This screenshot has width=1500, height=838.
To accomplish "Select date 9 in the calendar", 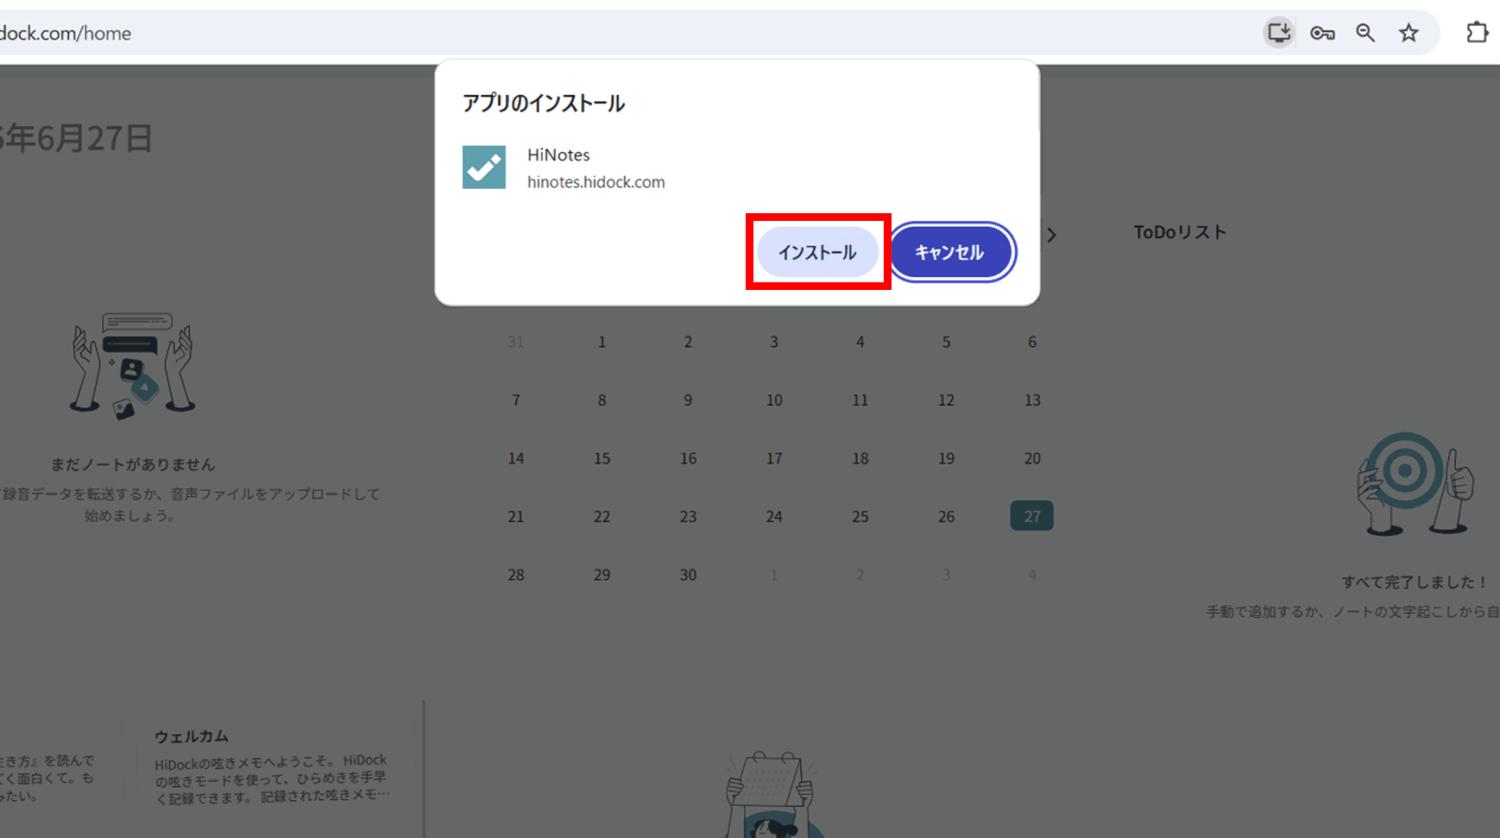I will (688, 400).
